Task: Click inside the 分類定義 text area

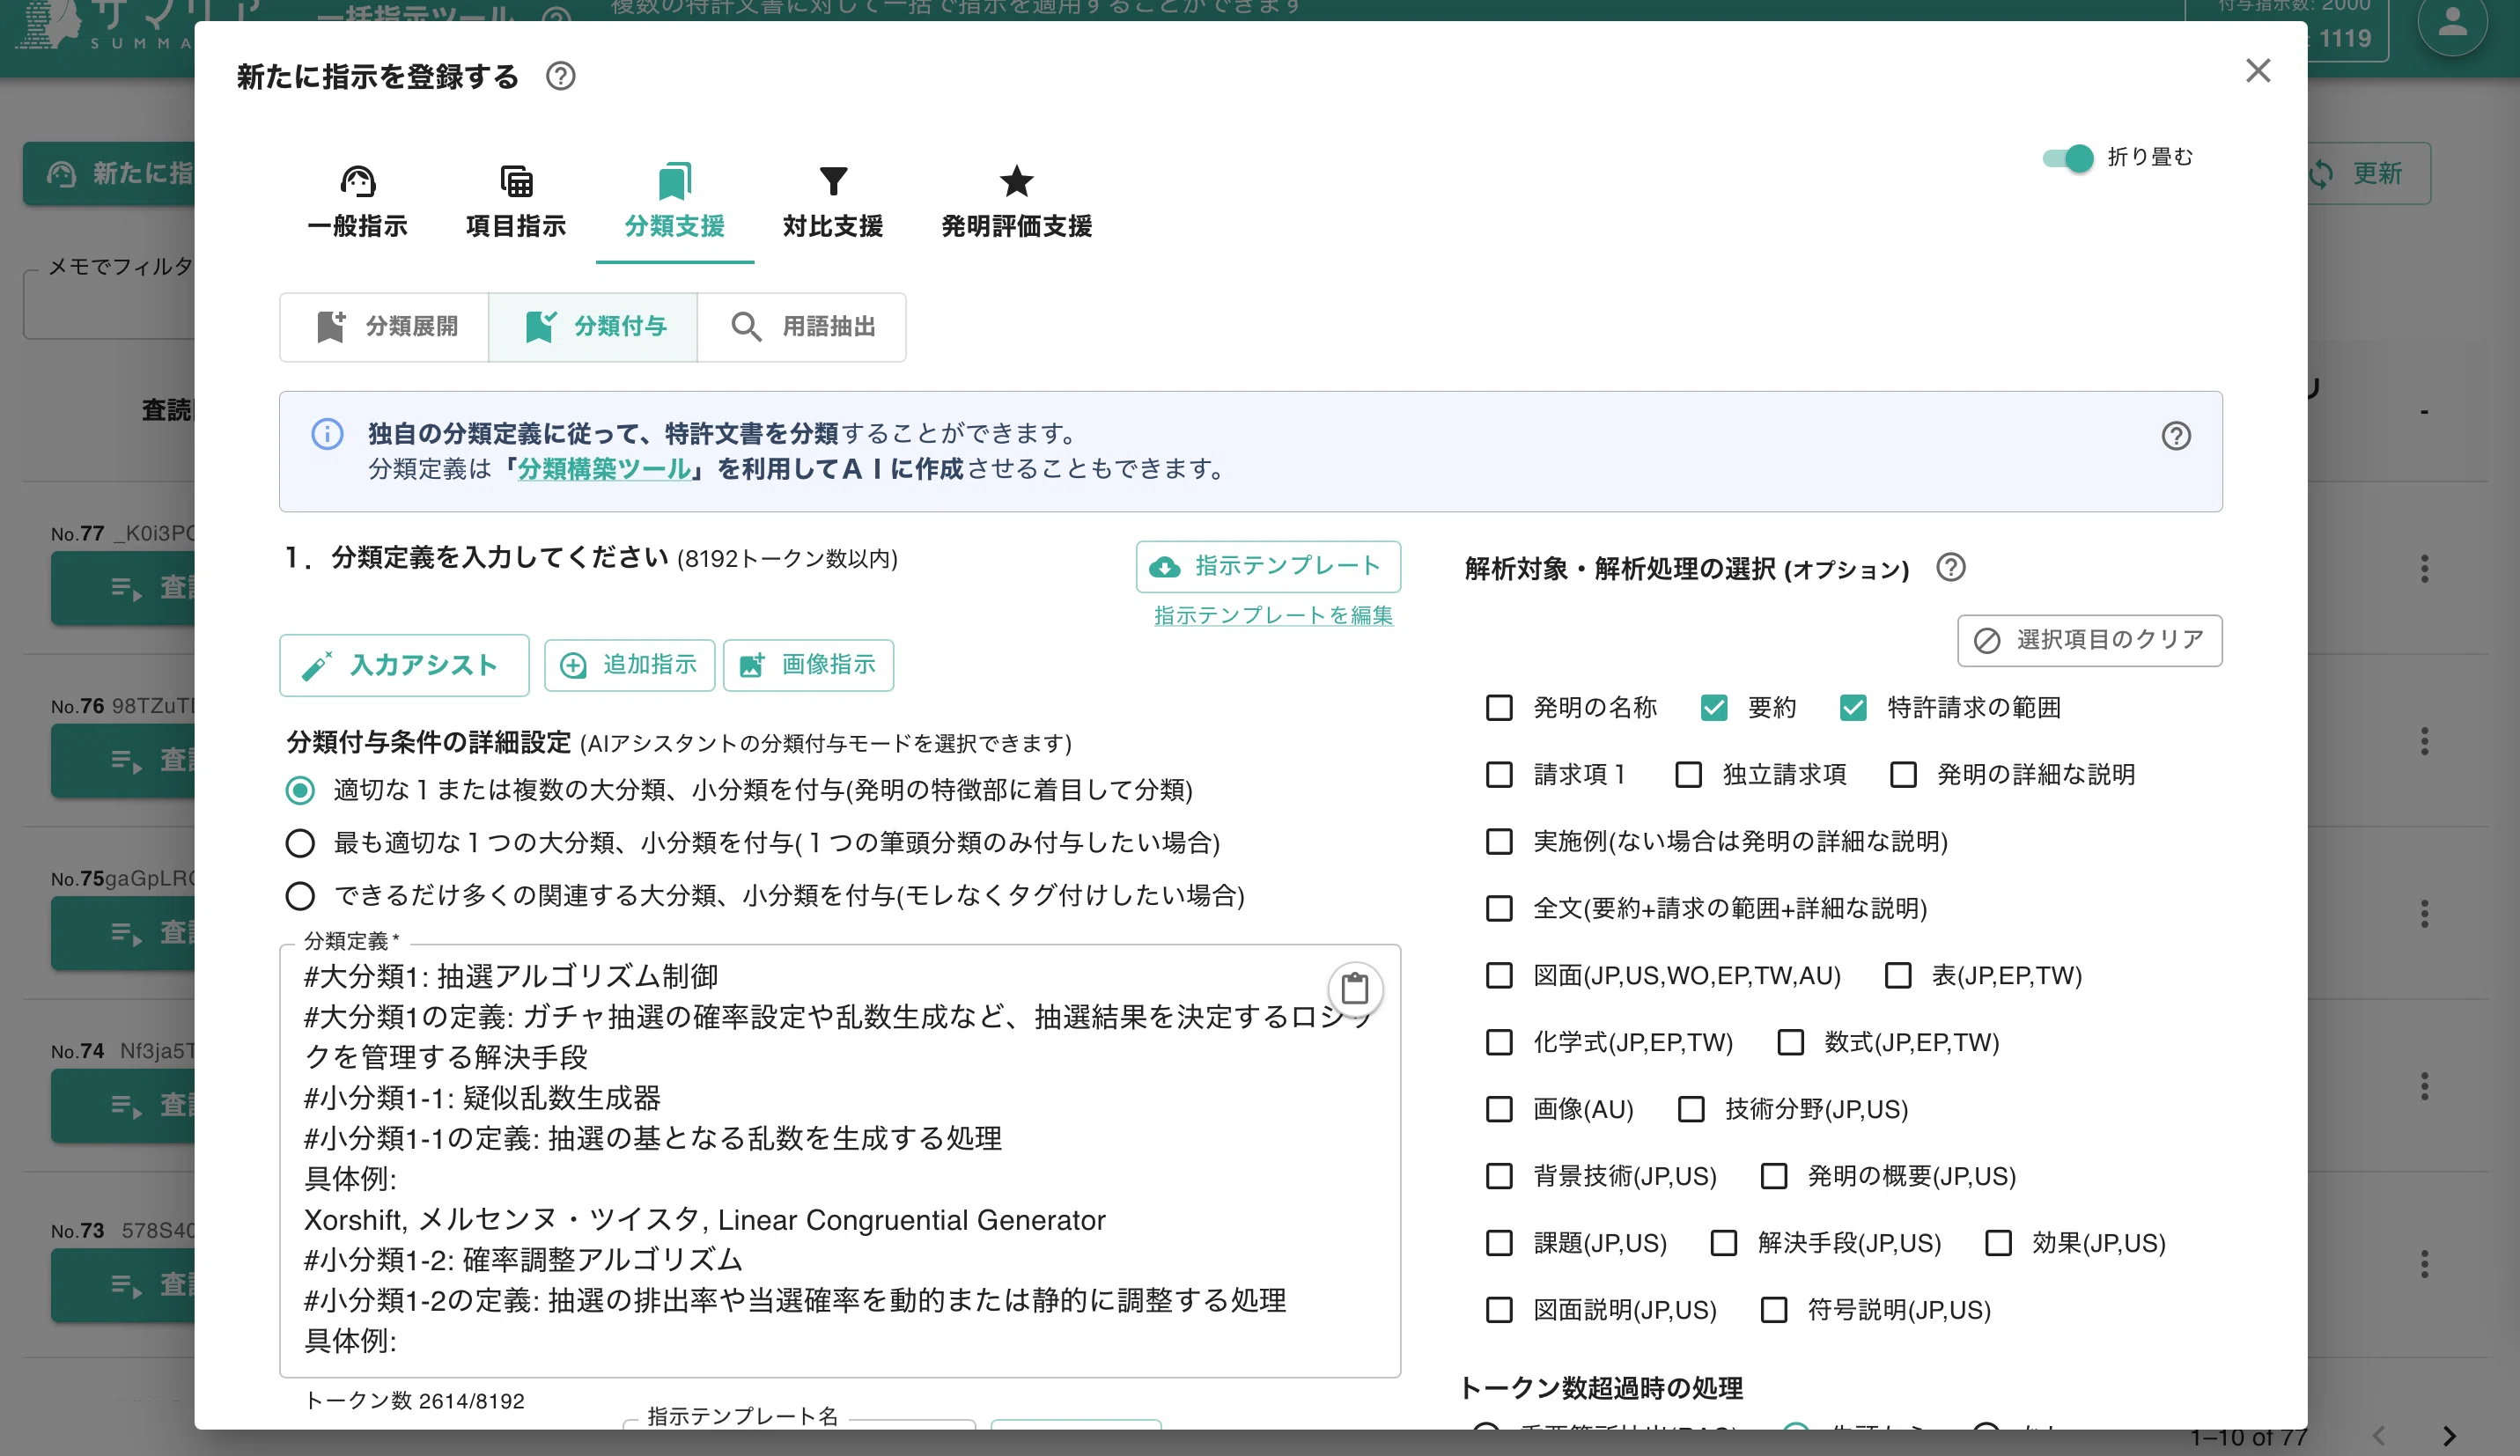Action: click(x=840, y=1160)
